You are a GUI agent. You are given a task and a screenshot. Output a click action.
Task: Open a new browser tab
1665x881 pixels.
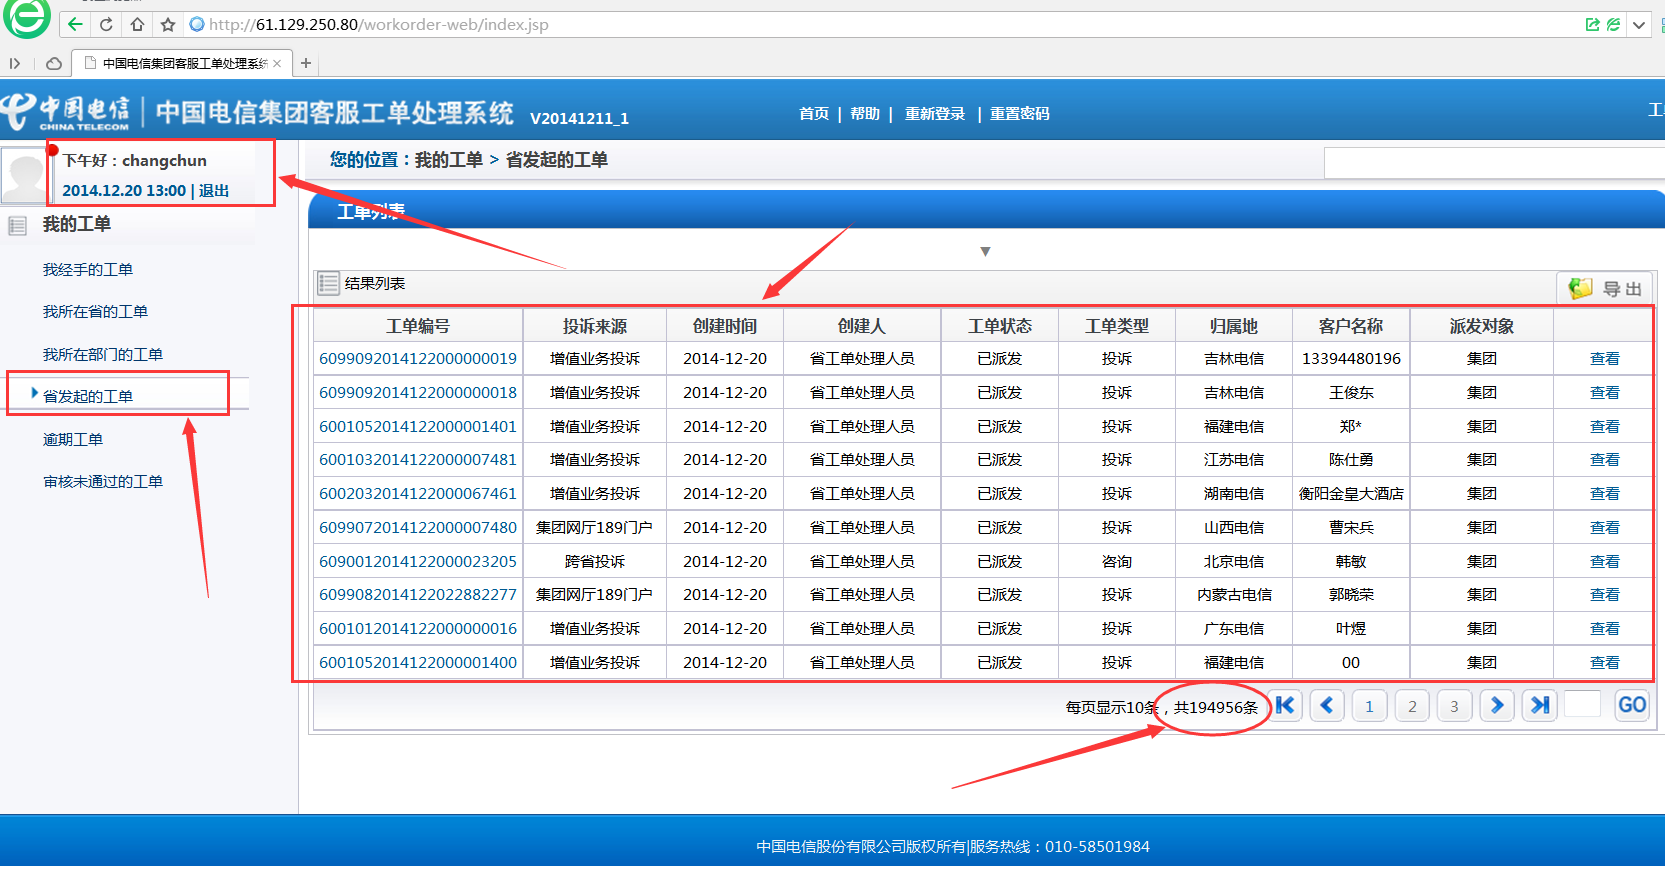pos(306,63)
